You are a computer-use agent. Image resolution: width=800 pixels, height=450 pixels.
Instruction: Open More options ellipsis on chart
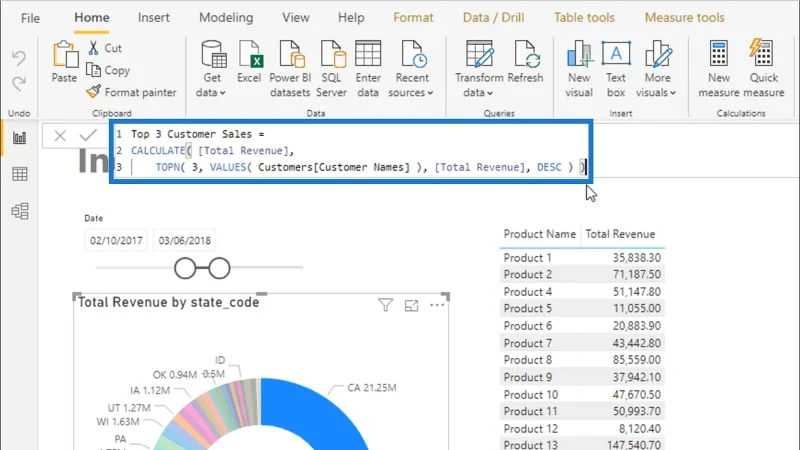pos(437,305)
